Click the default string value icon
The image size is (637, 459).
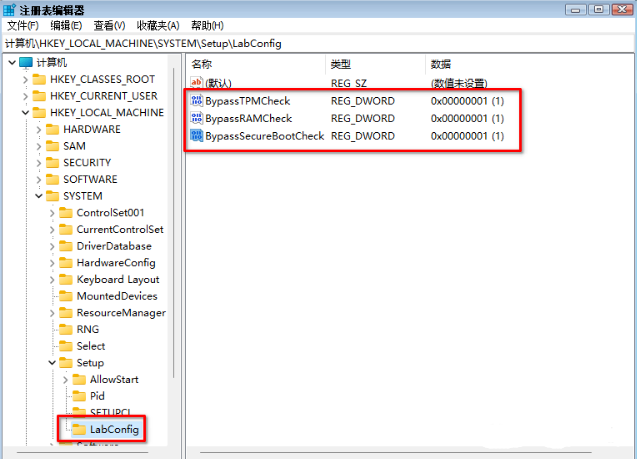pyautogui.click(x=196, y=83)
